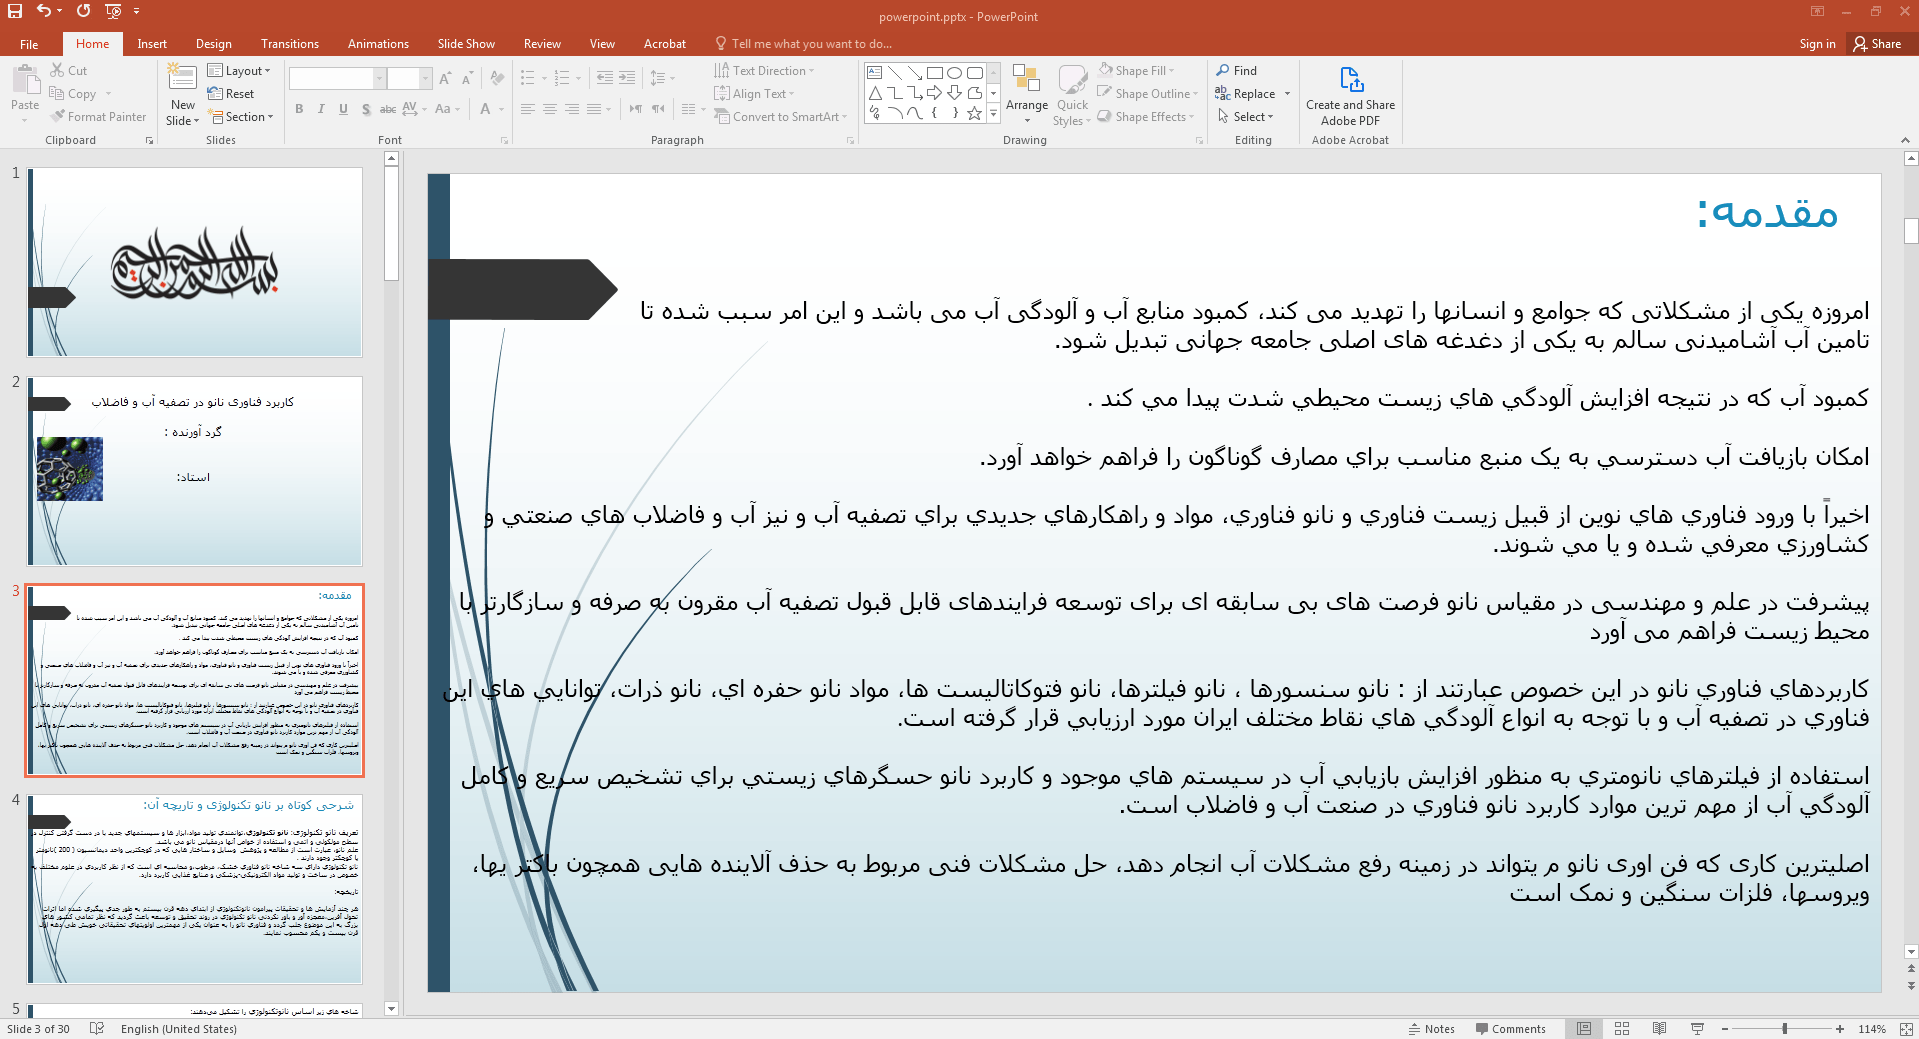The width and height of the screenshot is (1919, 1039).
Task: Select slide 4 thumbnail
Action: point(195,889)
